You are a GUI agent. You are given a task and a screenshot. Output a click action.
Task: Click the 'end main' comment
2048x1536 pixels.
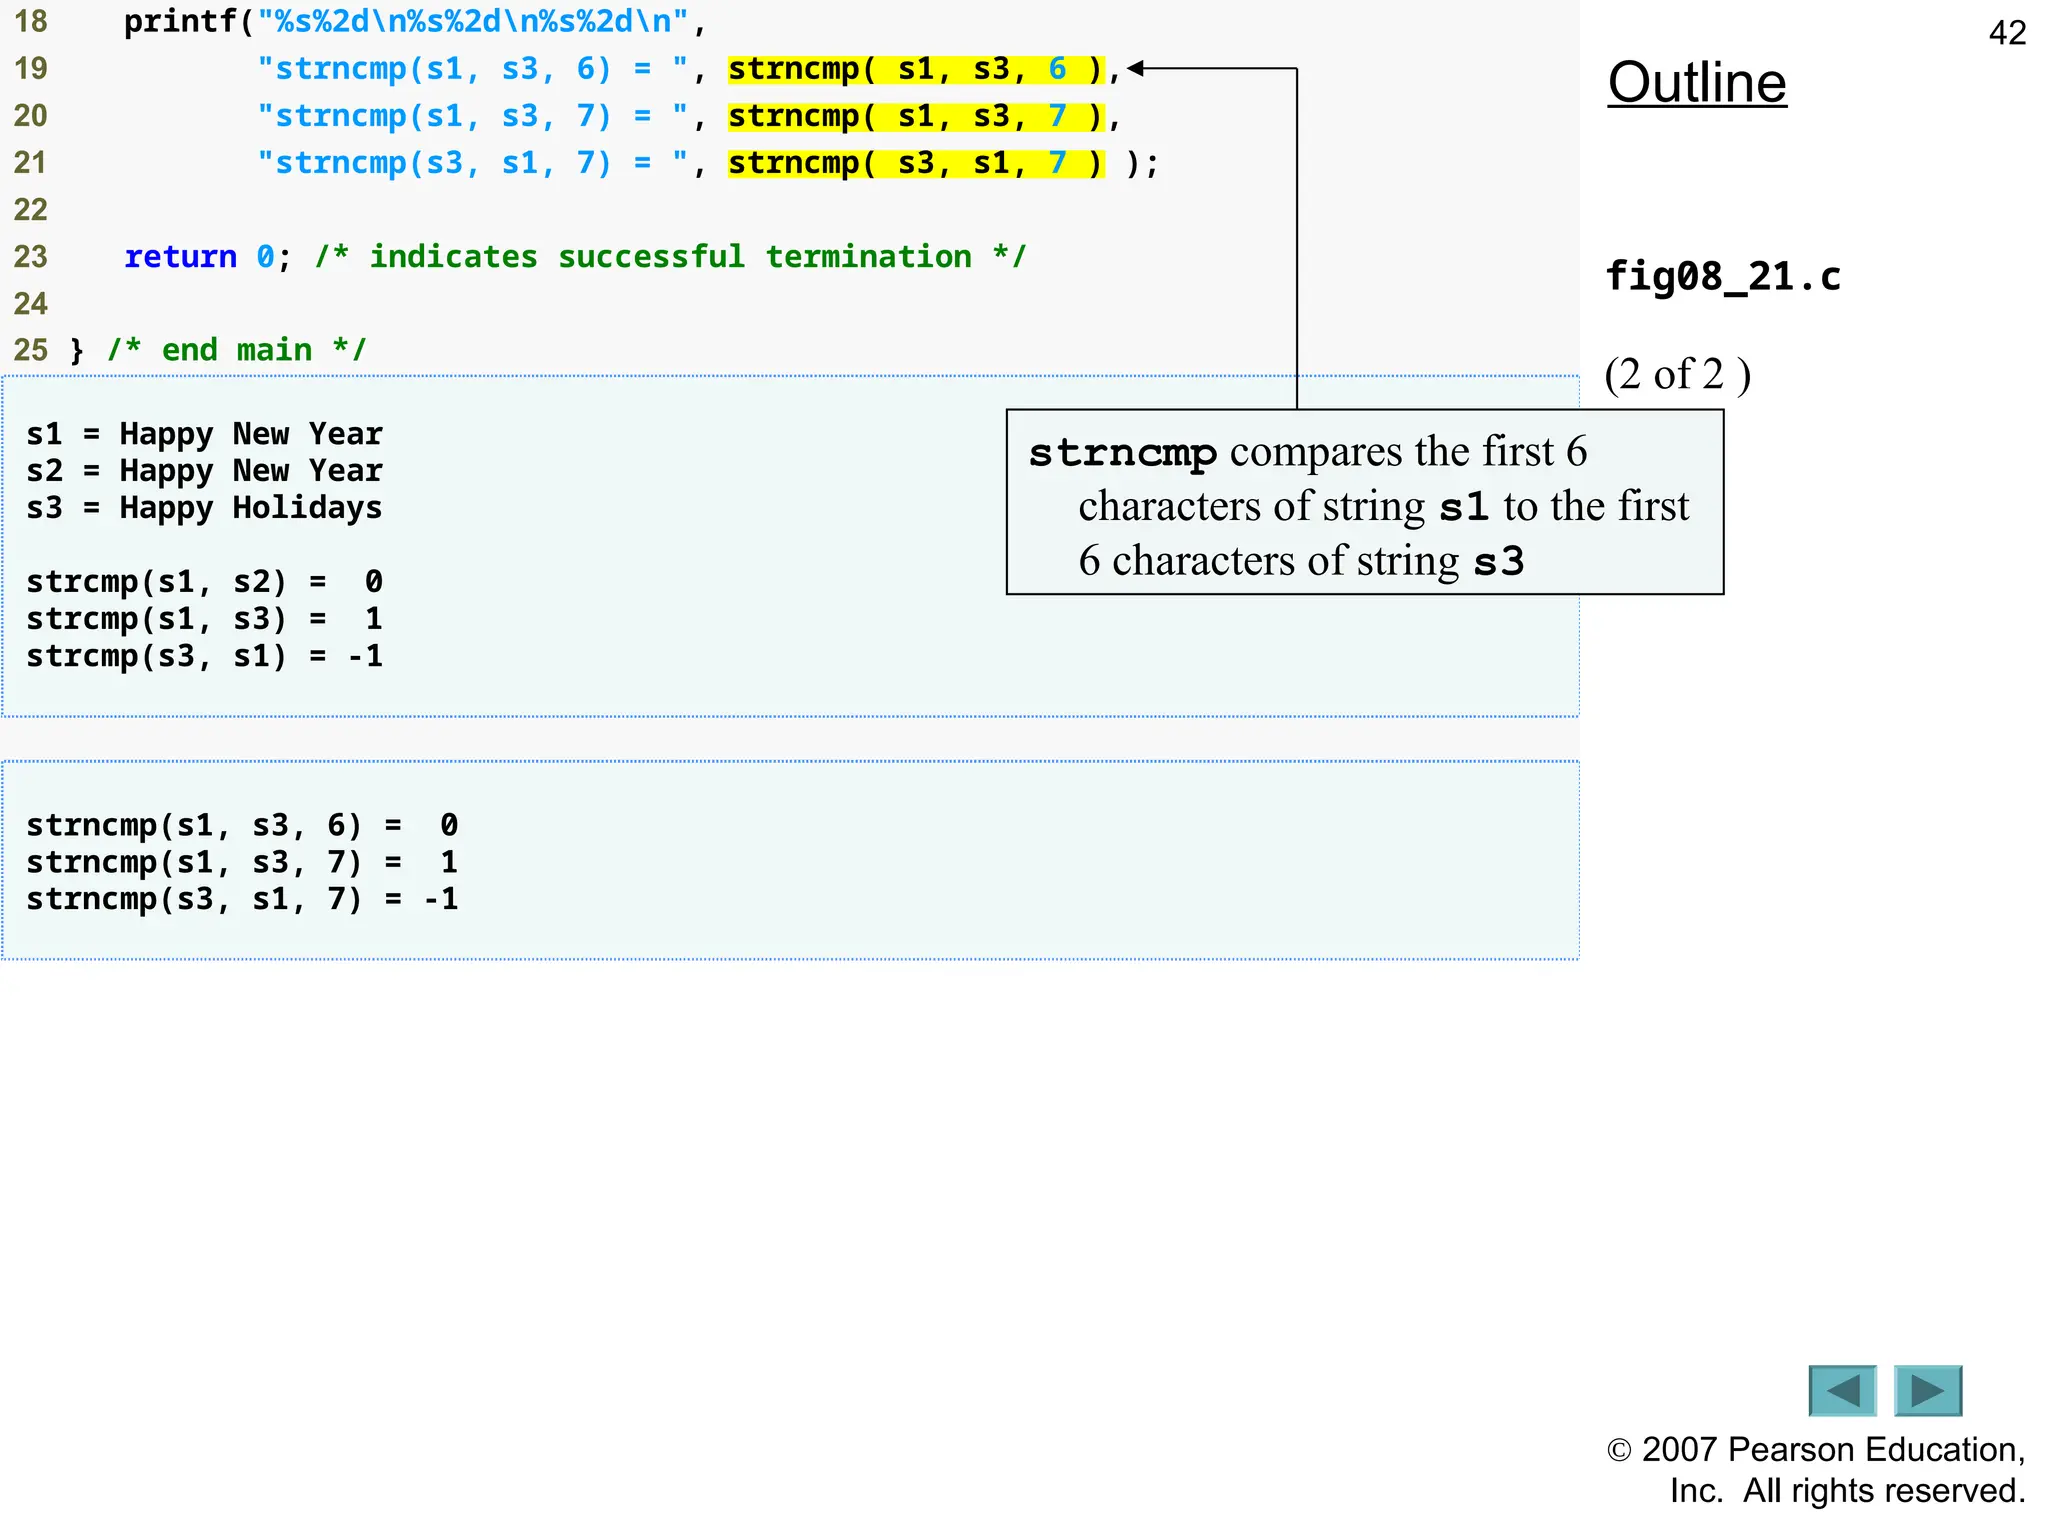click(x=237, y=350)
